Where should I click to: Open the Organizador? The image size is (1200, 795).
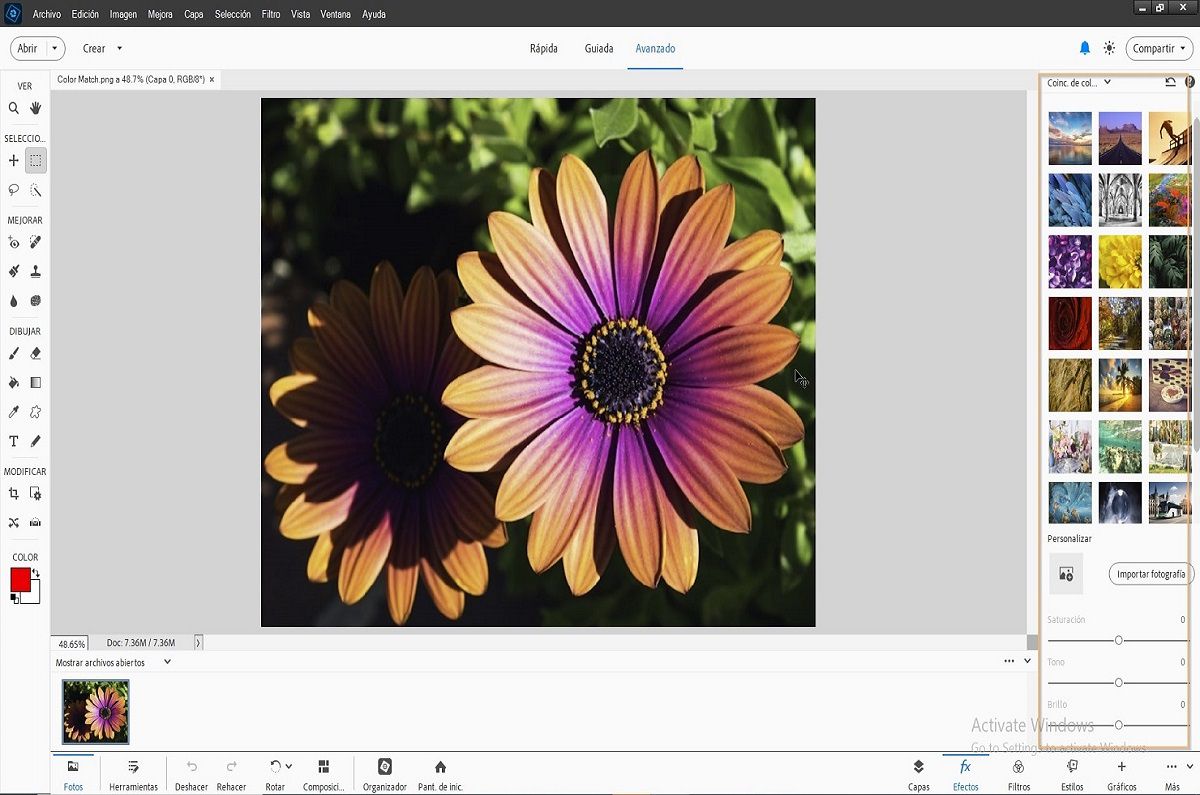click(385, 774)
